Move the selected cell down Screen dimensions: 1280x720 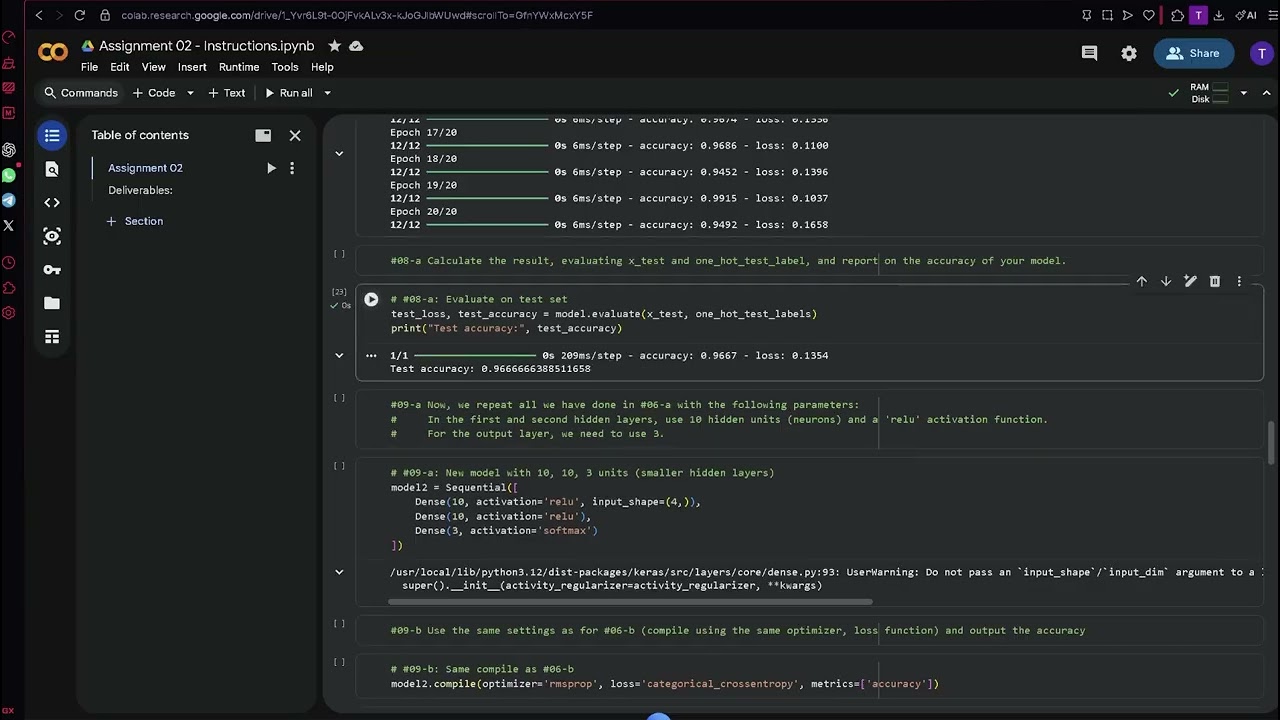point(1166,282)
